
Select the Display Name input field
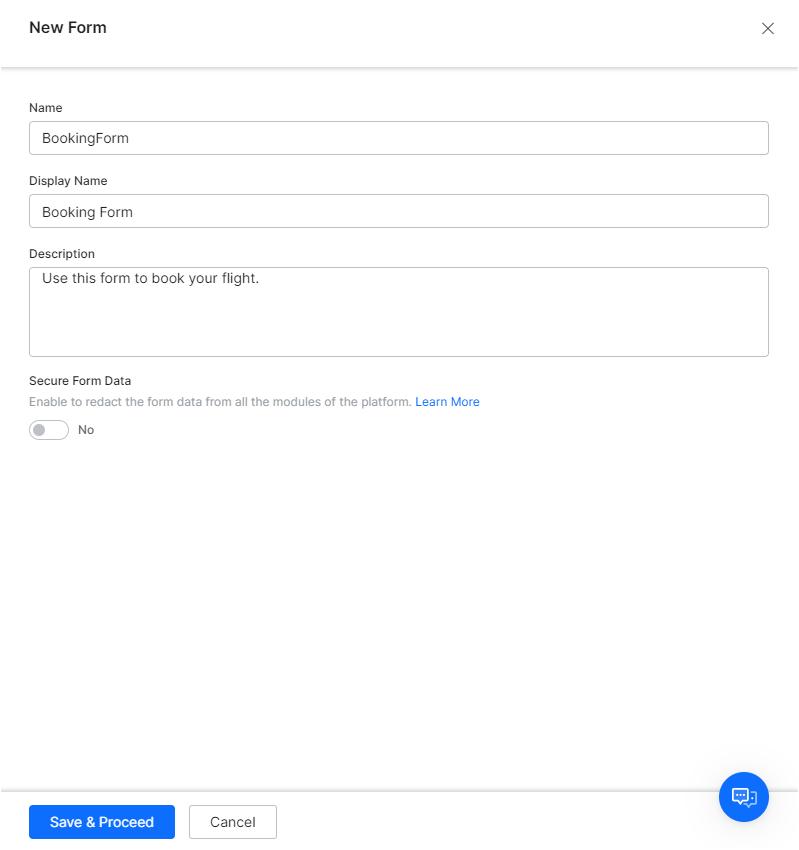coord(399,211)
